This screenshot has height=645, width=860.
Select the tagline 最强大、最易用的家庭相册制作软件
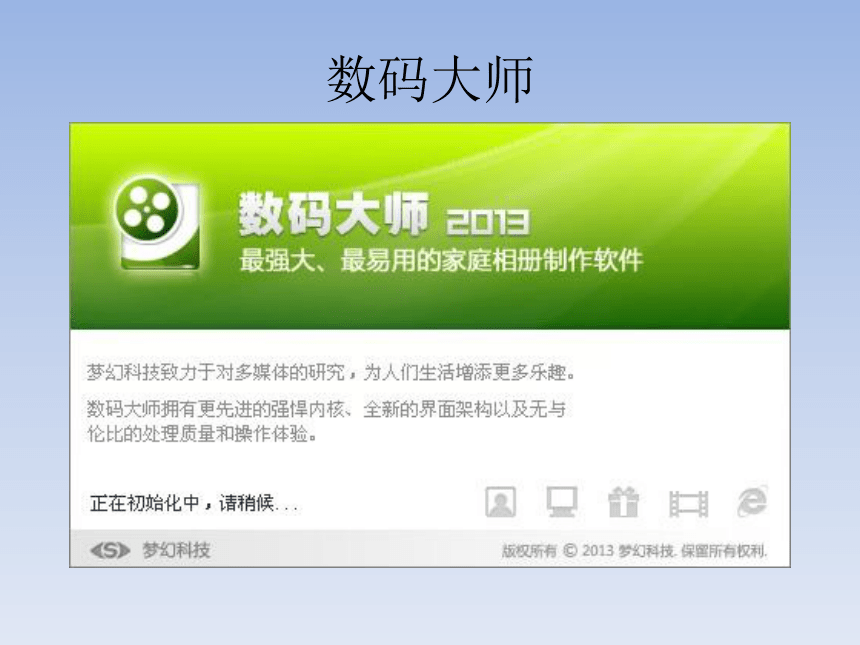(x=441, y=260)
